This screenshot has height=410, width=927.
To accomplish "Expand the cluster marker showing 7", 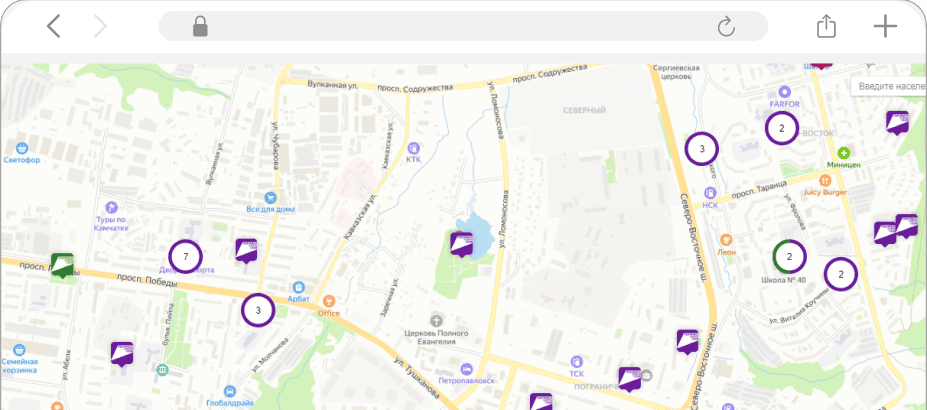I will pos(185,257).
